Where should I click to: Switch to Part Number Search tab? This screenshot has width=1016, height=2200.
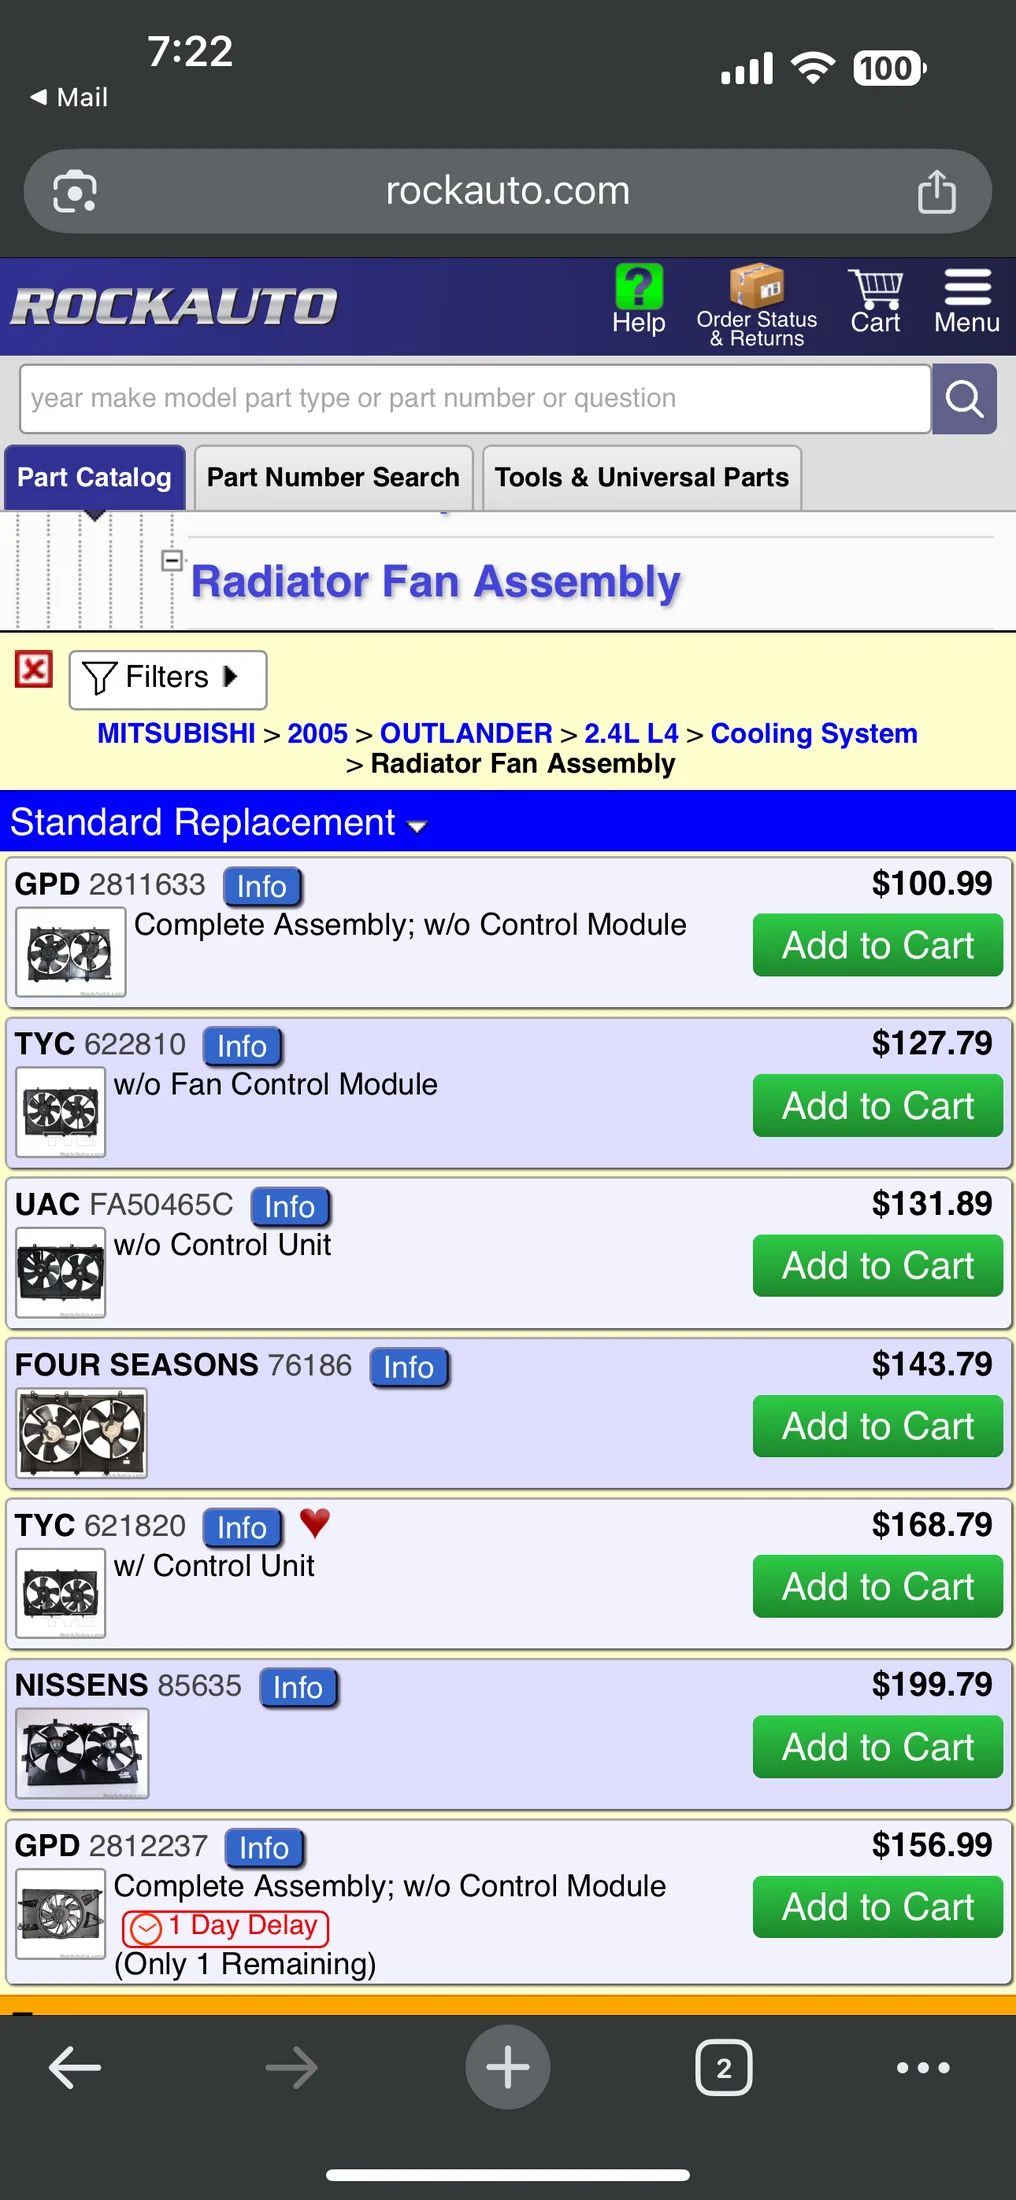tap(333, 478)
